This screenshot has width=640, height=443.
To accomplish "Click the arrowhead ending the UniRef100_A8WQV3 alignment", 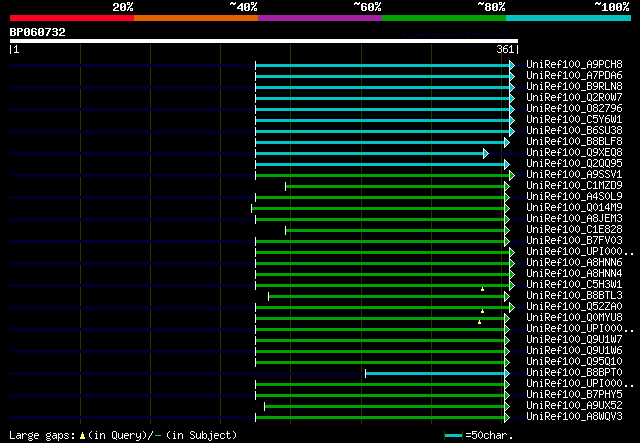I will 507,418.
